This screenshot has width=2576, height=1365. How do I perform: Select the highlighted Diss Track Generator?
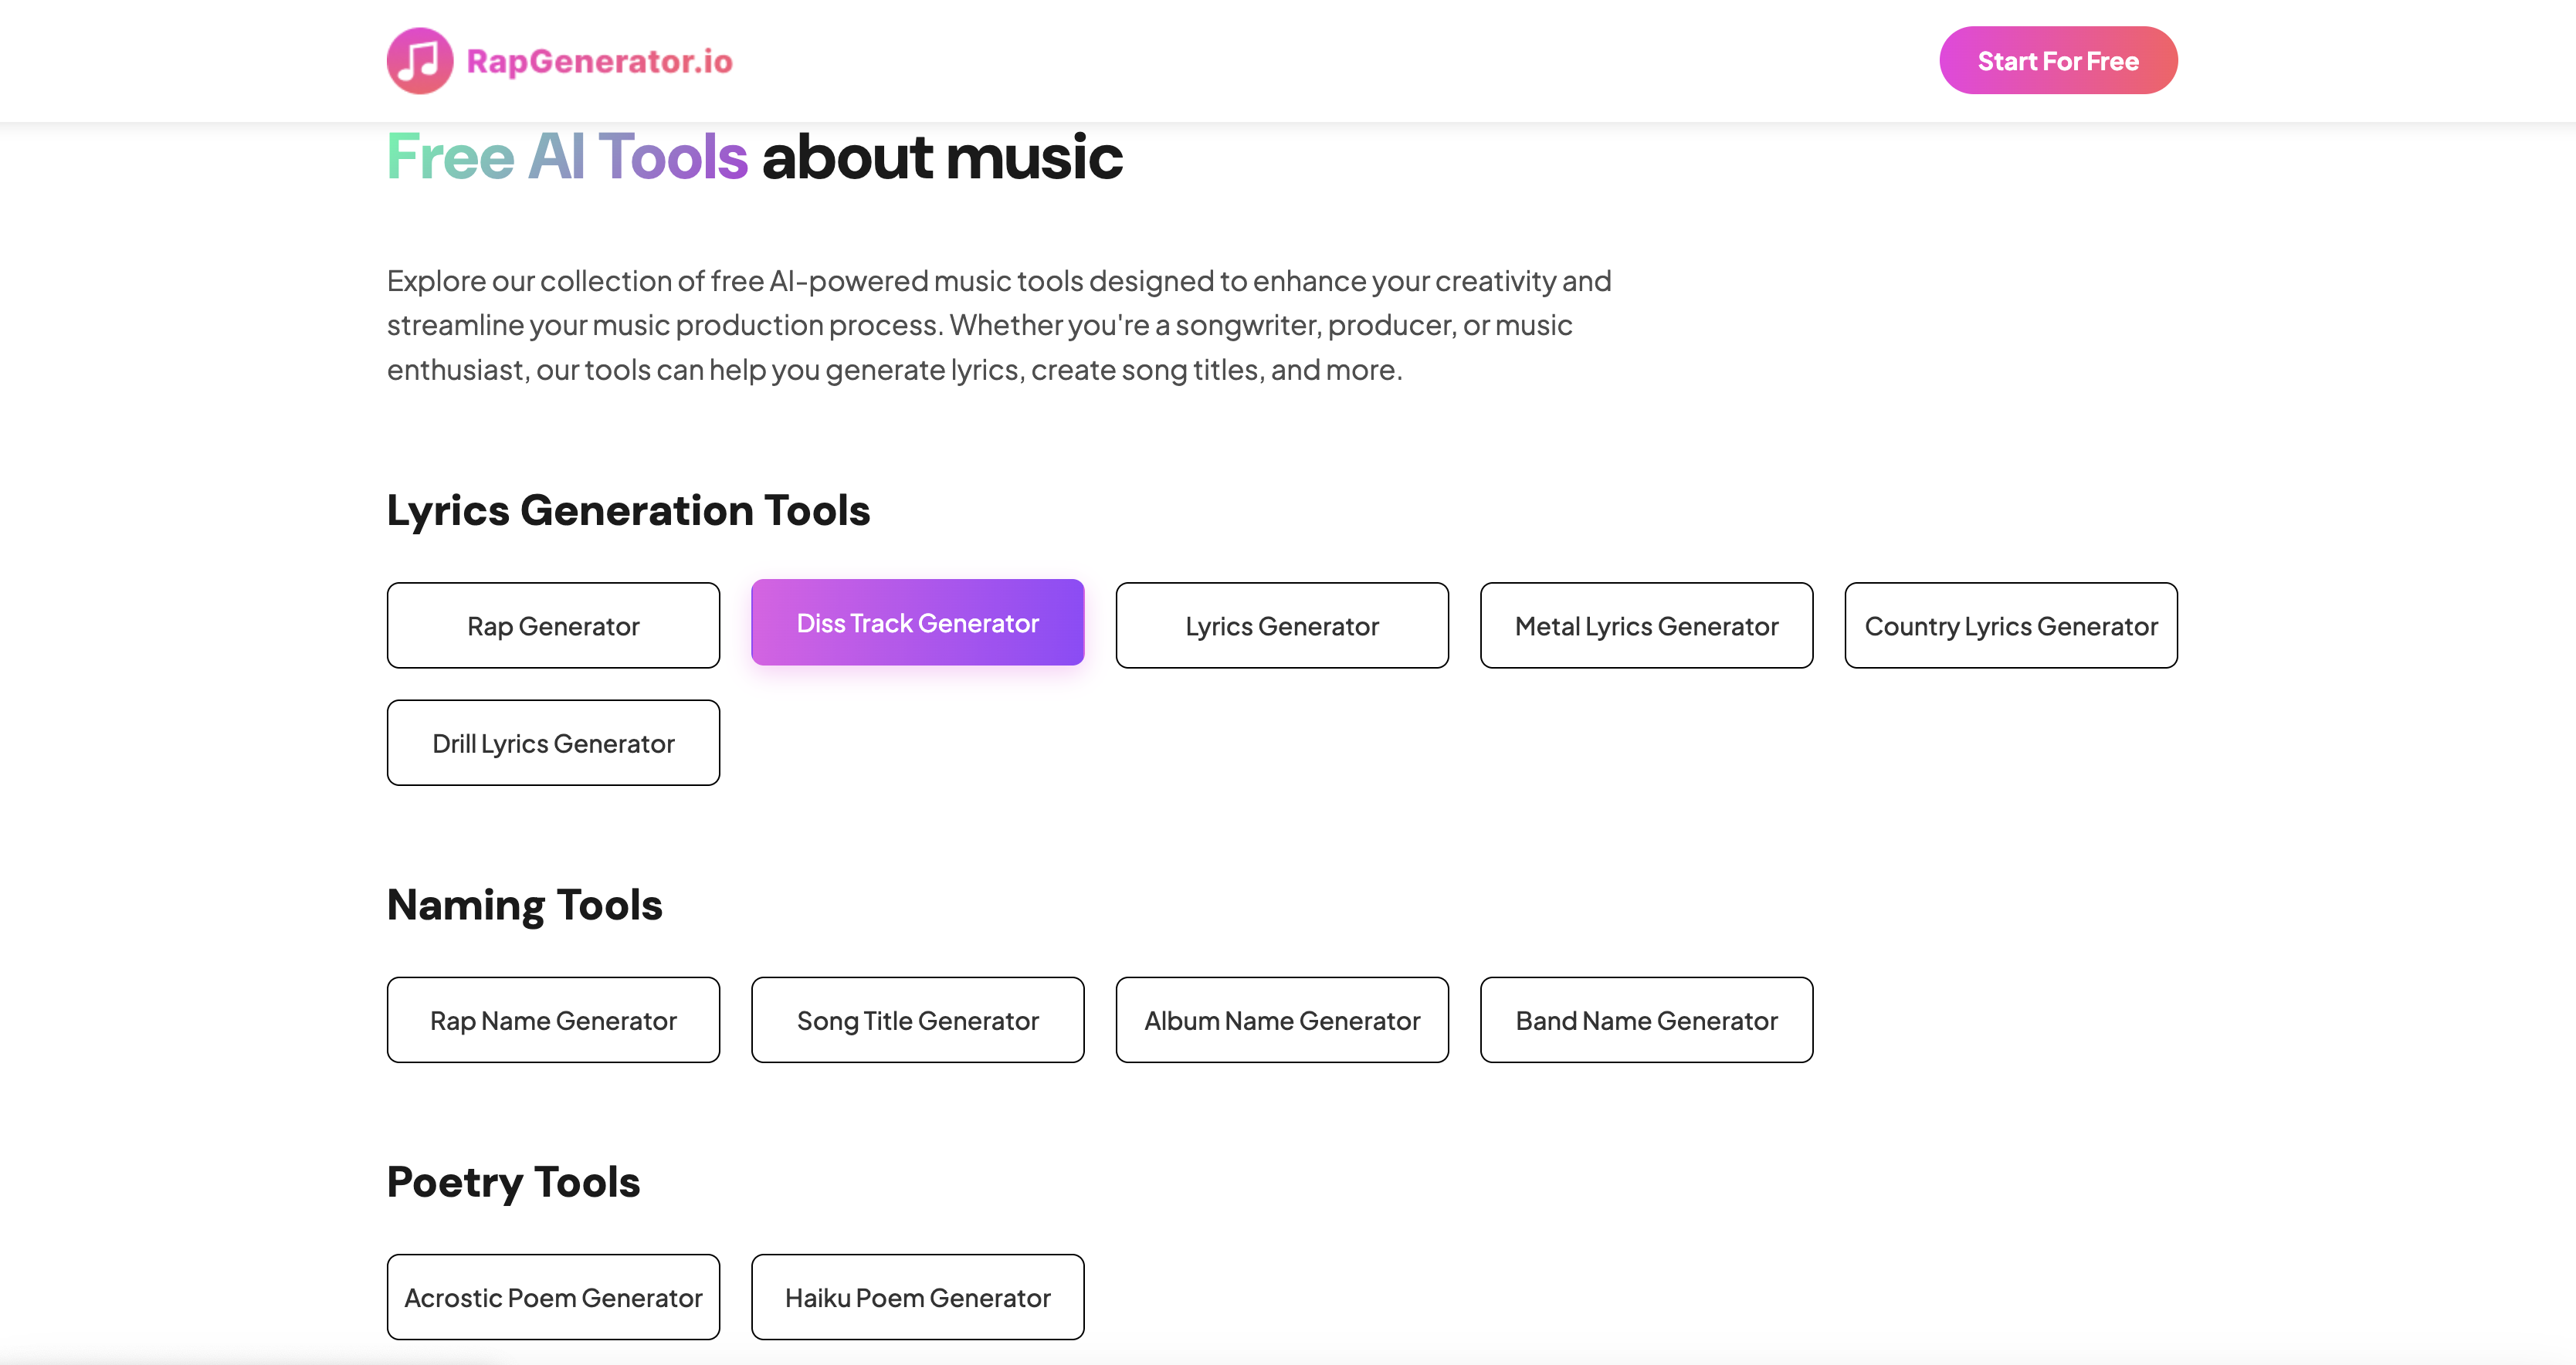coord(917,622)
